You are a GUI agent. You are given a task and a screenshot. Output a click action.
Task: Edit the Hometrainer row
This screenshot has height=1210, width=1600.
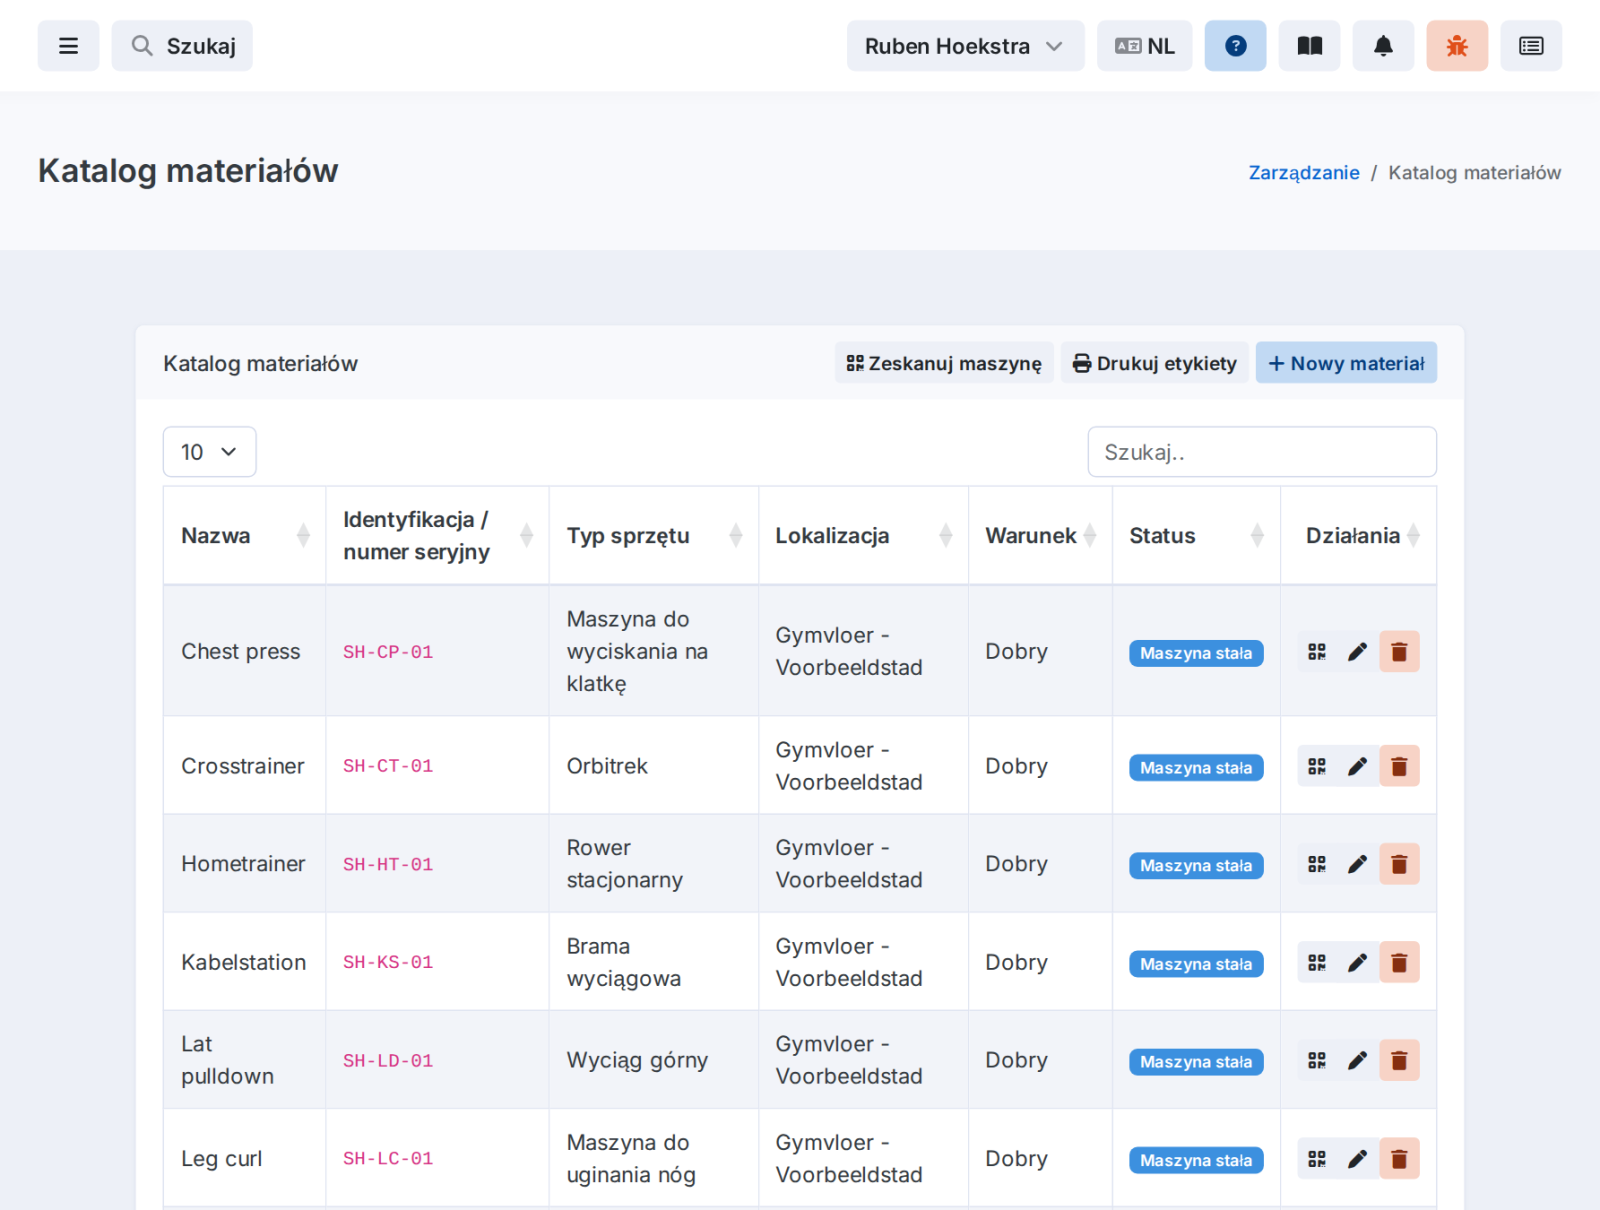1357,864
